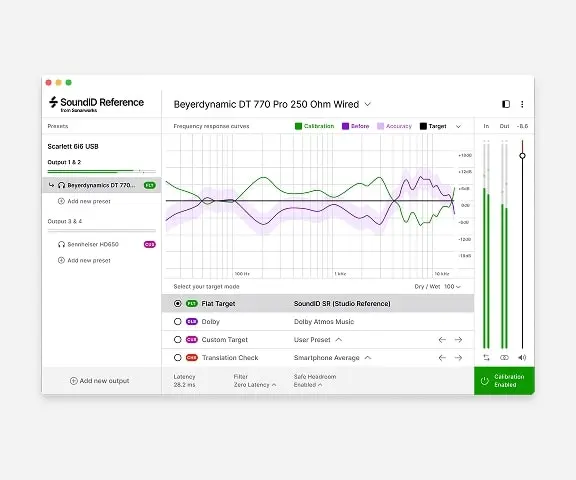Screen dimensions: 576x480
Task: Select the Output 3 & 4 section
Action: (65, 221)
